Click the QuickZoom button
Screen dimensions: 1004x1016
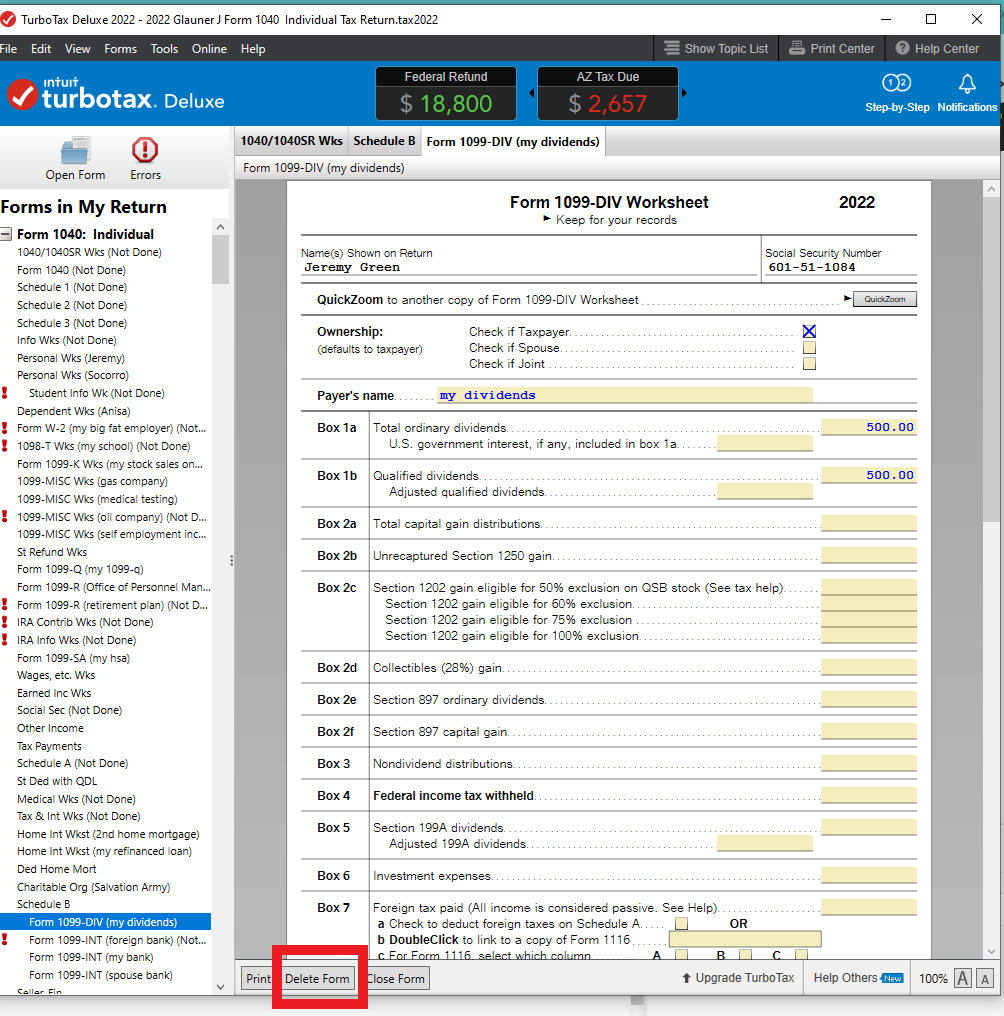pyautogui.click(x=884, y=299)
